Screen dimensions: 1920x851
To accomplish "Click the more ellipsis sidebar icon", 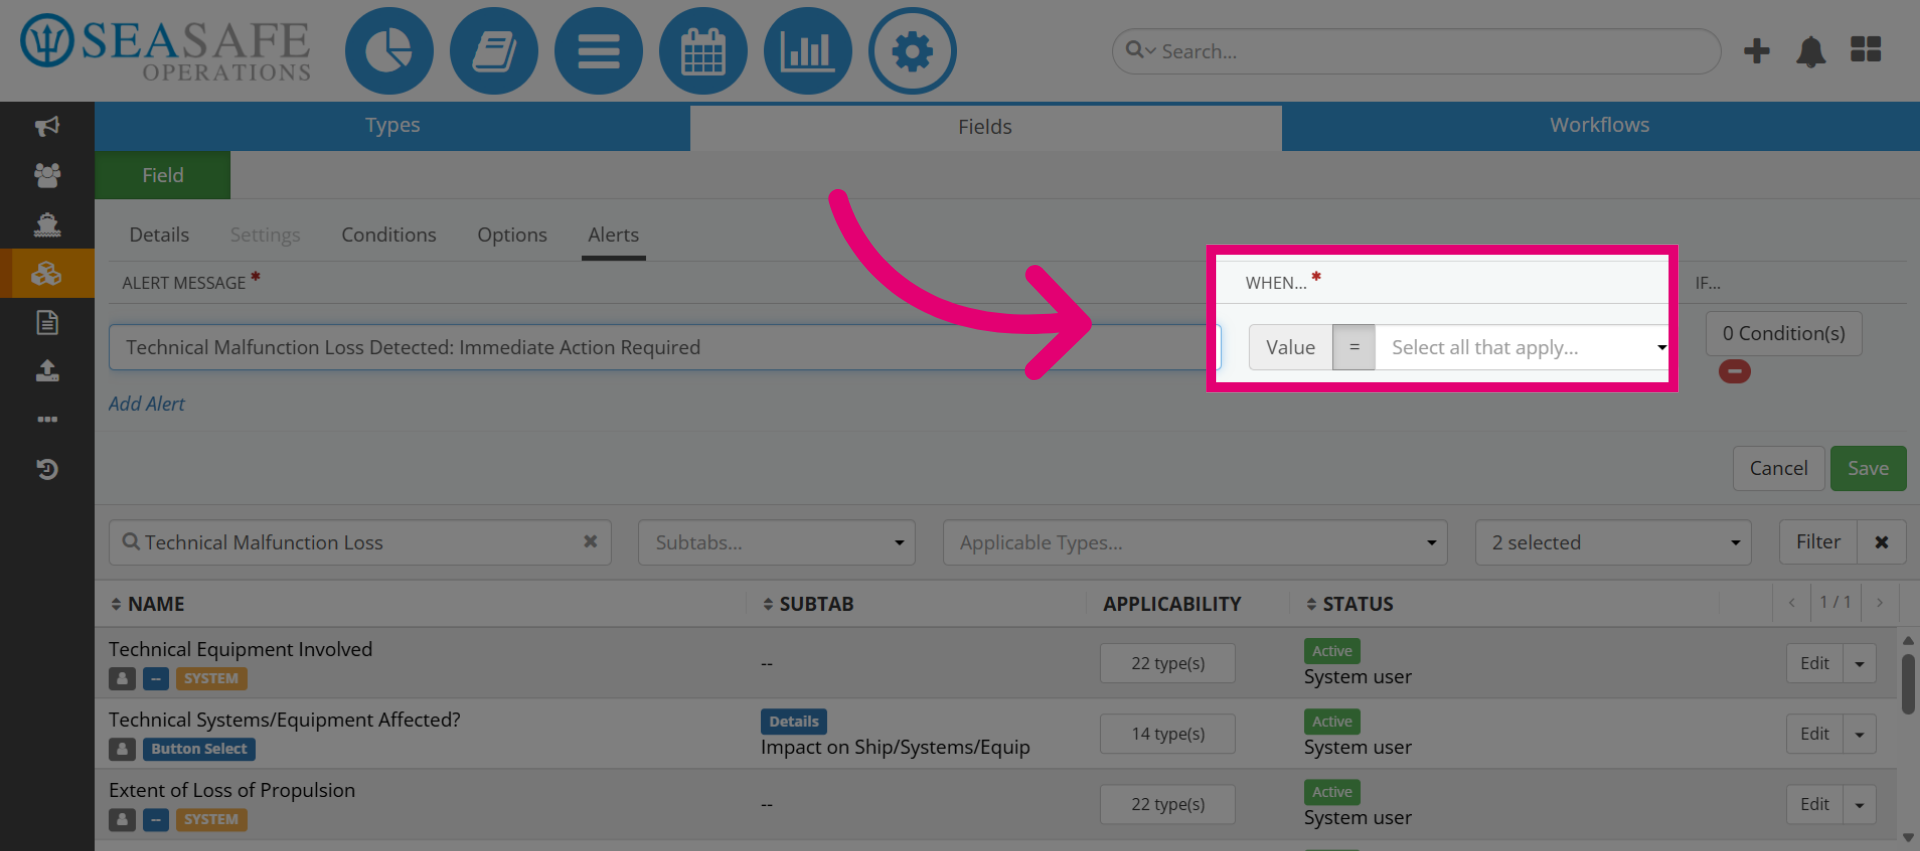I will click(47, 419).
